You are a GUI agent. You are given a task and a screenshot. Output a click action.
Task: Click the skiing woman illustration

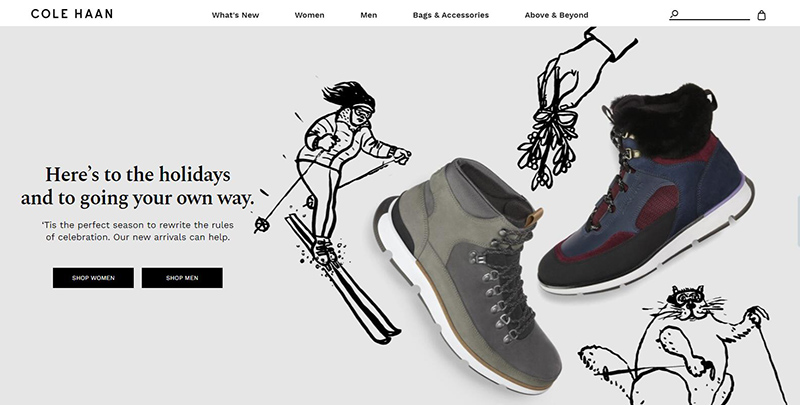coord(332,209)
